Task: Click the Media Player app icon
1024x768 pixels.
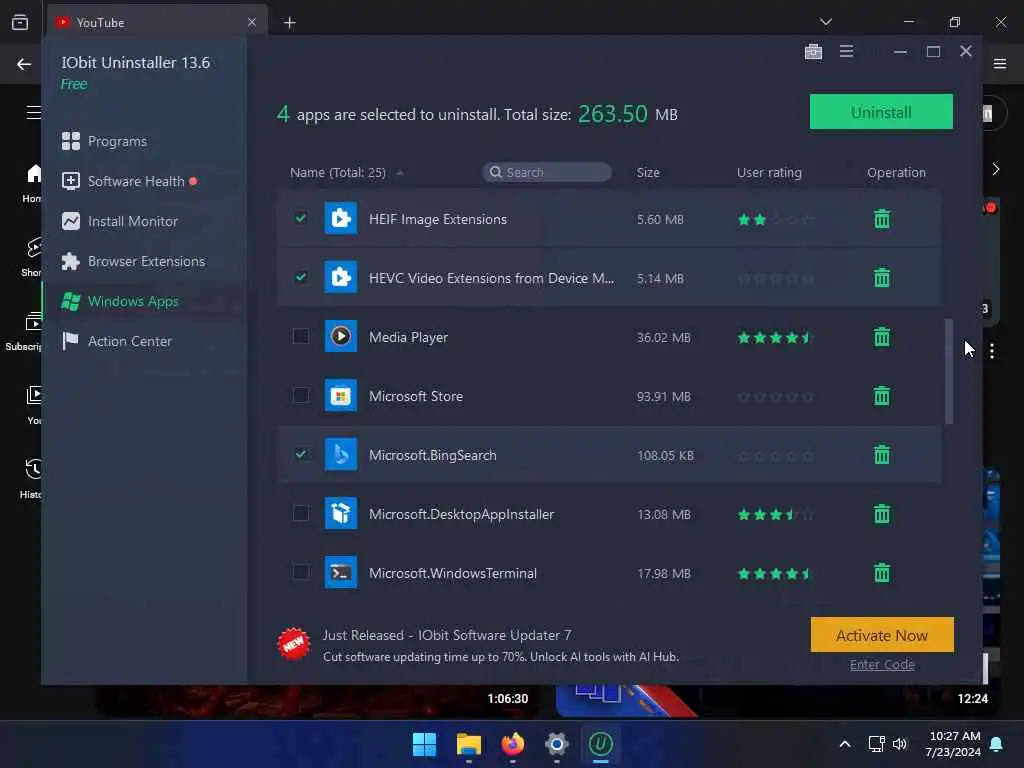Action: (341, 336)
